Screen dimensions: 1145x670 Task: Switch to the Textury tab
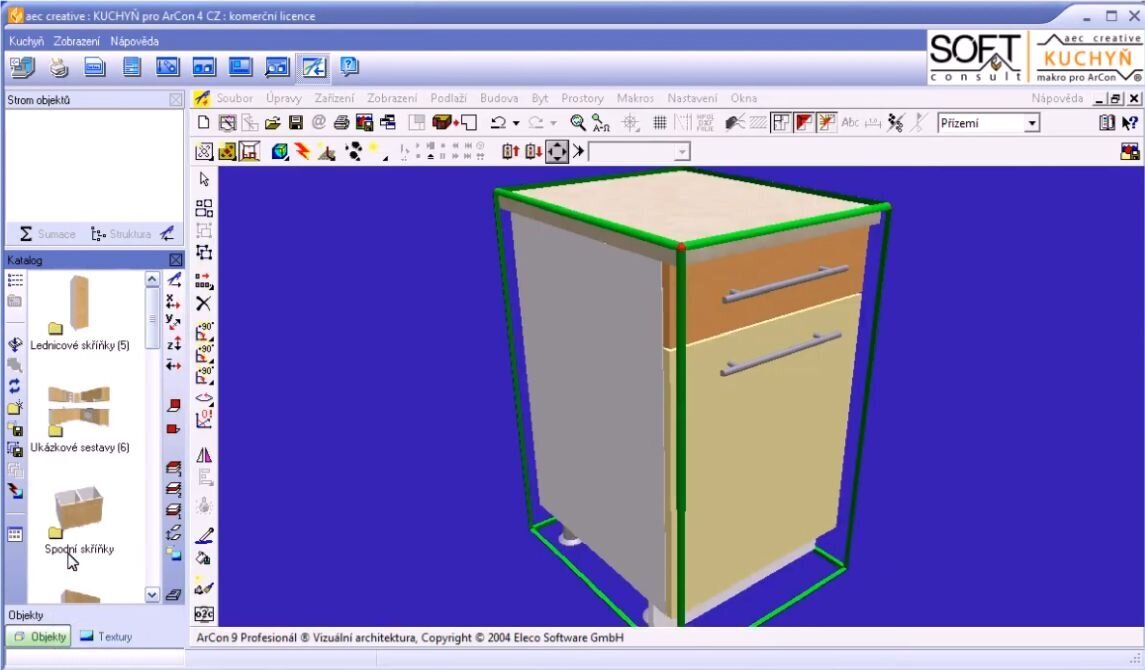[106, 636]
